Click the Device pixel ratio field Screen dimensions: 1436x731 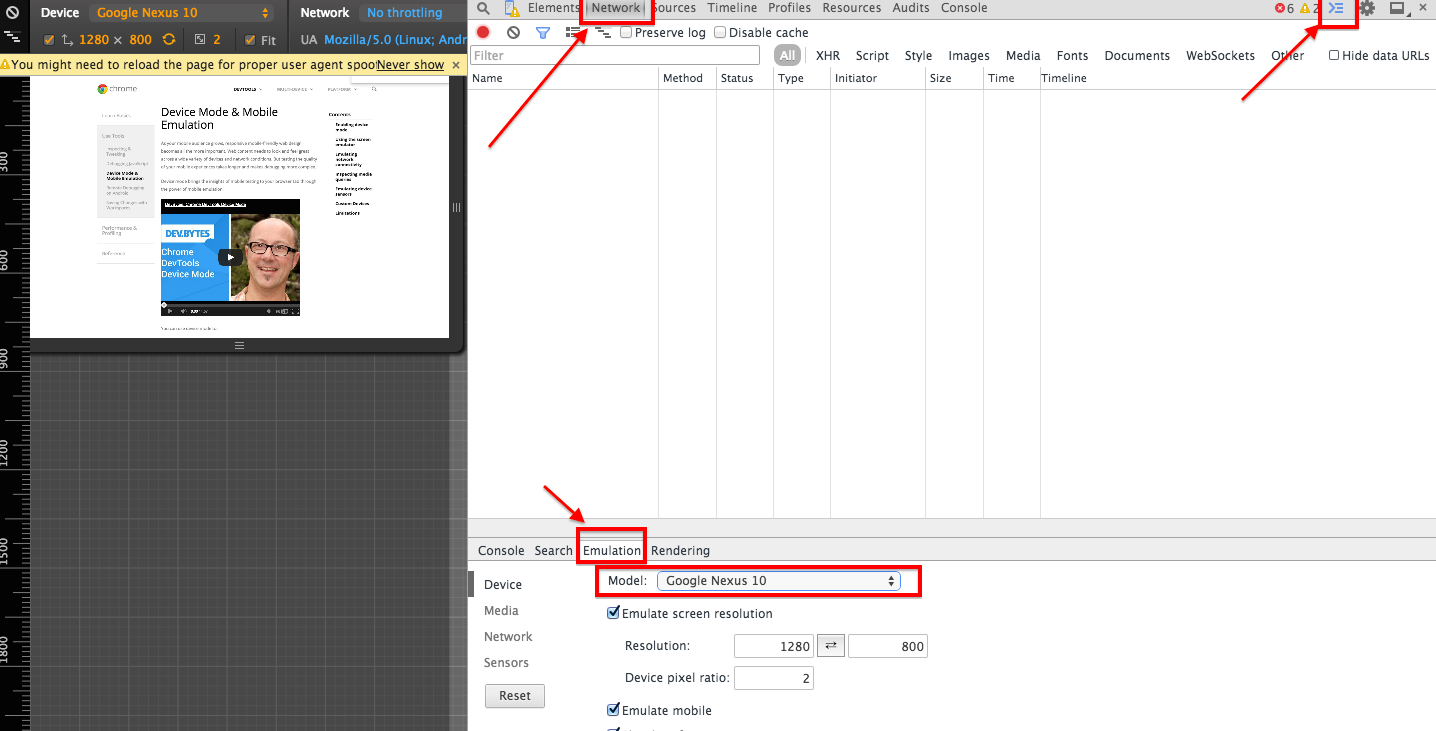774,679
